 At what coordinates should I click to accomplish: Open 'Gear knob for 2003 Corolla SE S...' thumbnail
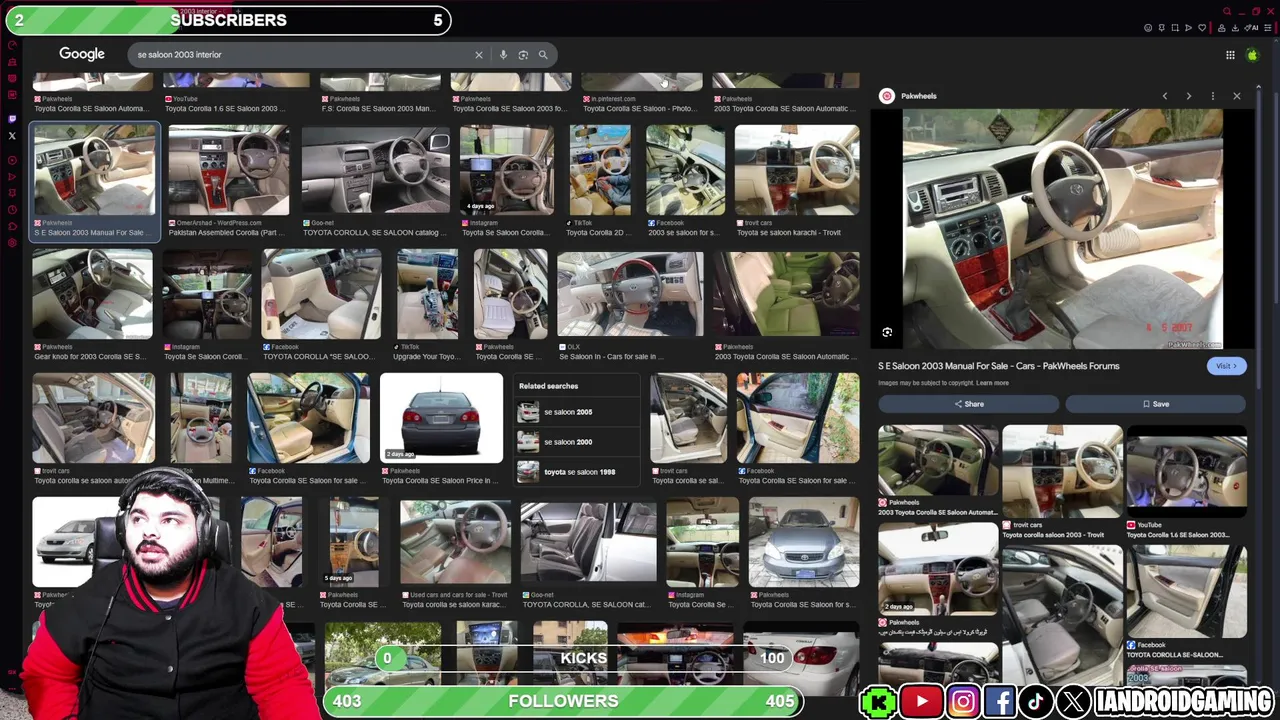92,294
